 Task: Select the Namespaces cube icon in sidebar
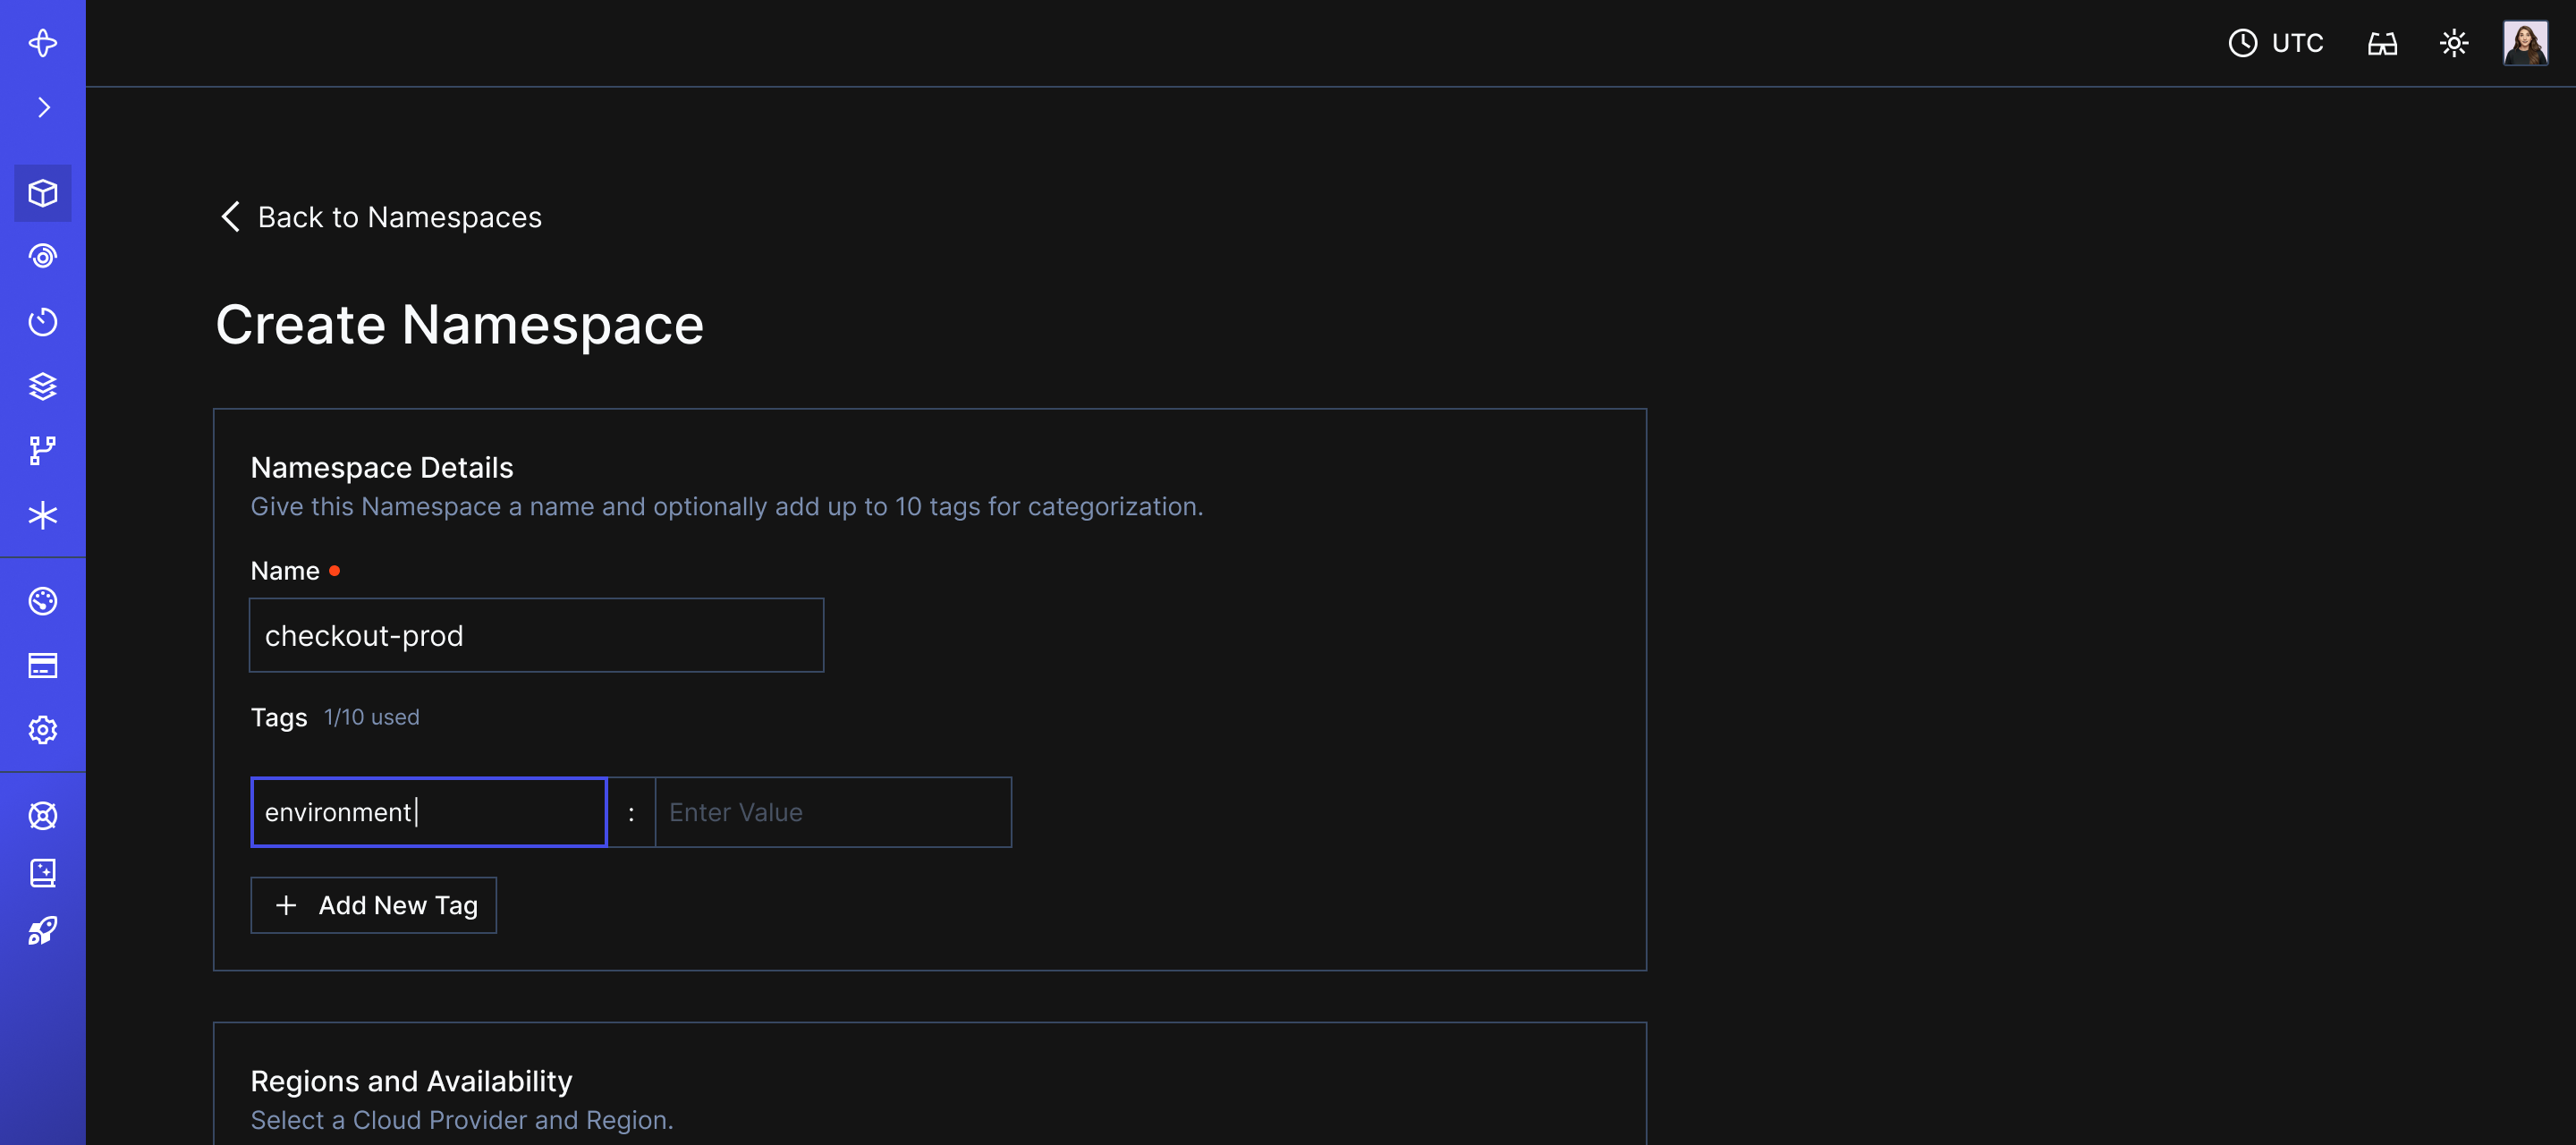click(43, 193)
